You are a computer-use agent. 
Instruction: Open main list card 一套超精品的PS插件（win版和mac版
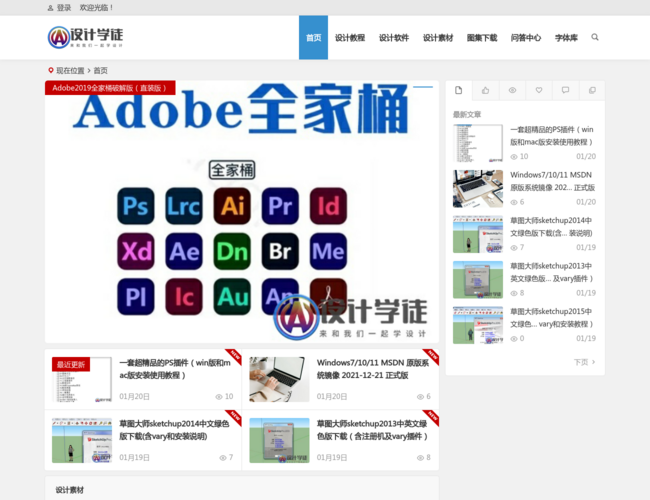(x=175, y=369)
